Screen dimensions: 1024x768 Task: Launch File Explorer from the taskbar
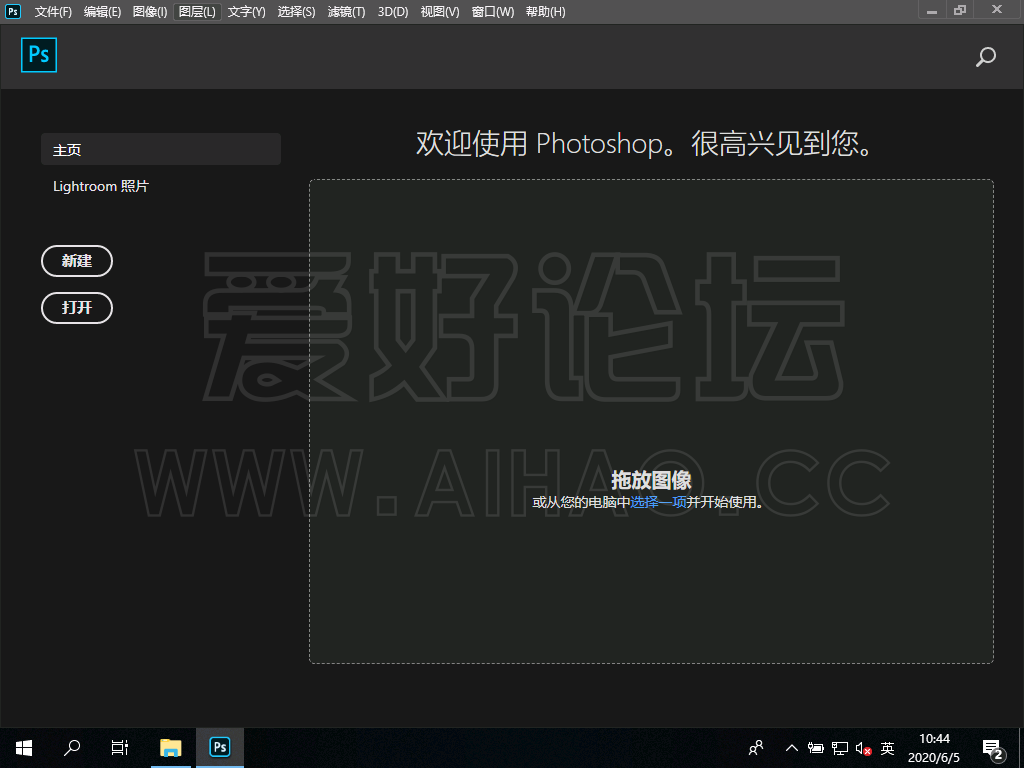(x=171, y=747)
